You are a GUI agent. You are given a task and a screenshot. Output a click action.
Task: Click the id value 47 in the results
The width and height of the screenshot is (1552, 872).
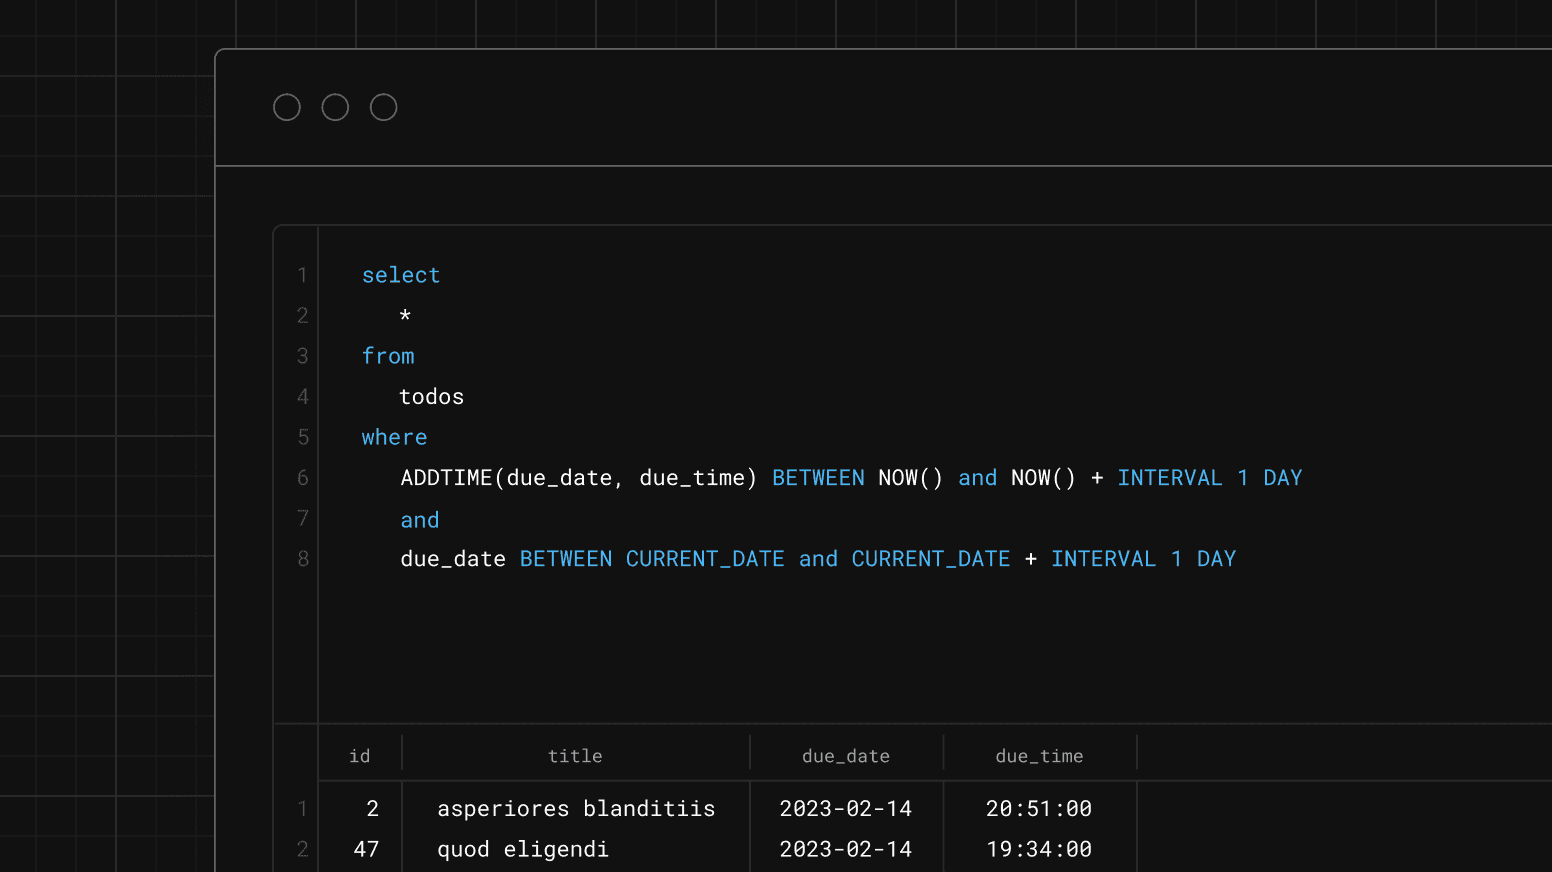point(366,848)
